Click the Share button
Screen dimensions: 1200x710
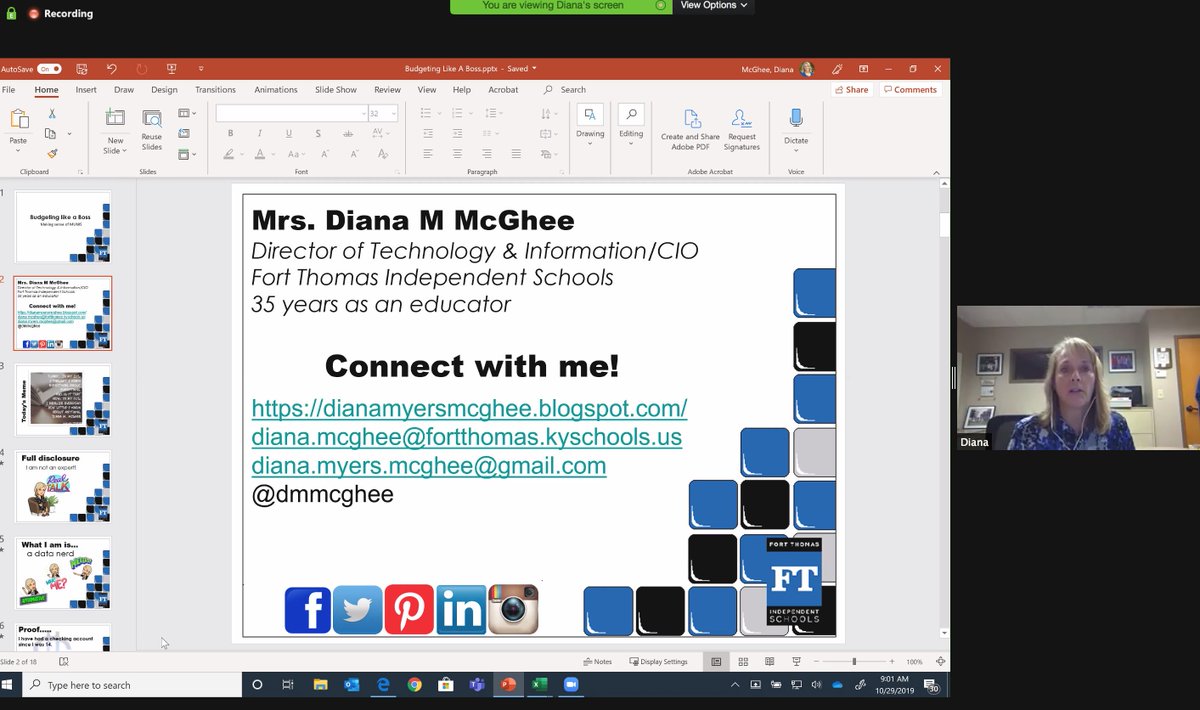pyautogui.click(x=851, y=90)
